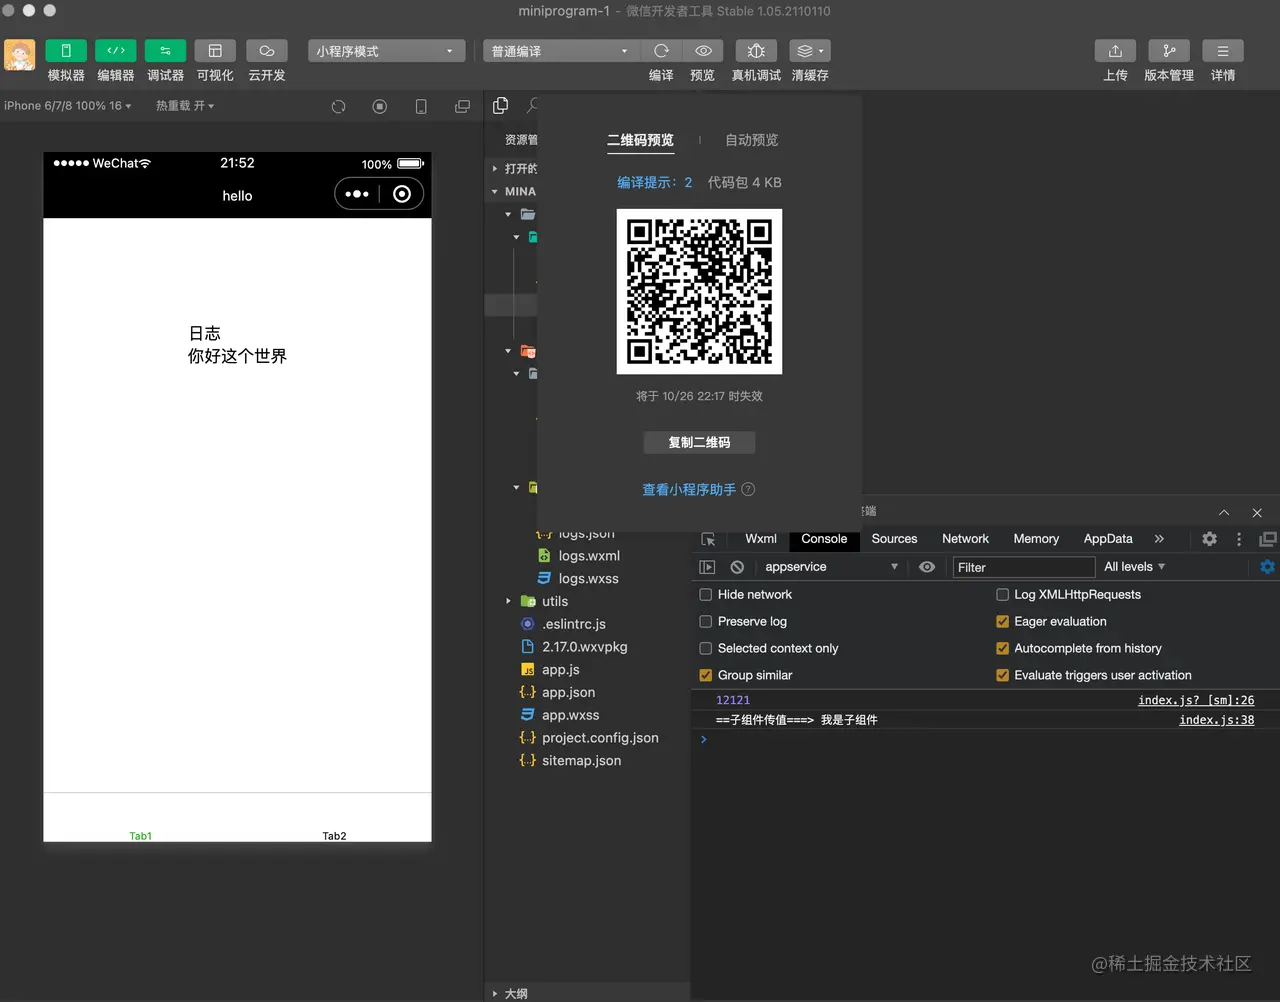Image resolution: width=1280 pixels, height=1002 pixels.
Task: Open the index.js? [sm]:26 source link
Action: [1196, 700]
